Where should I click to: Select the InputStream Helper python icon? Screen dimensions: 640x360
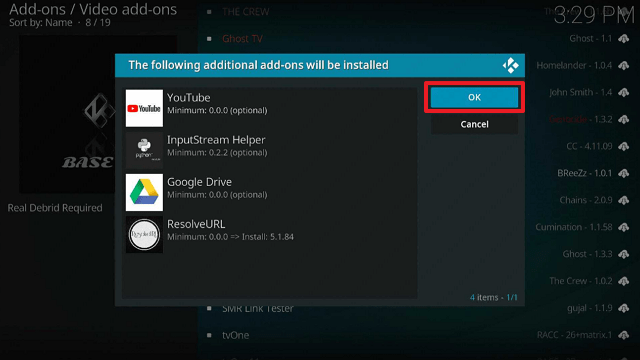coord(144,150)
